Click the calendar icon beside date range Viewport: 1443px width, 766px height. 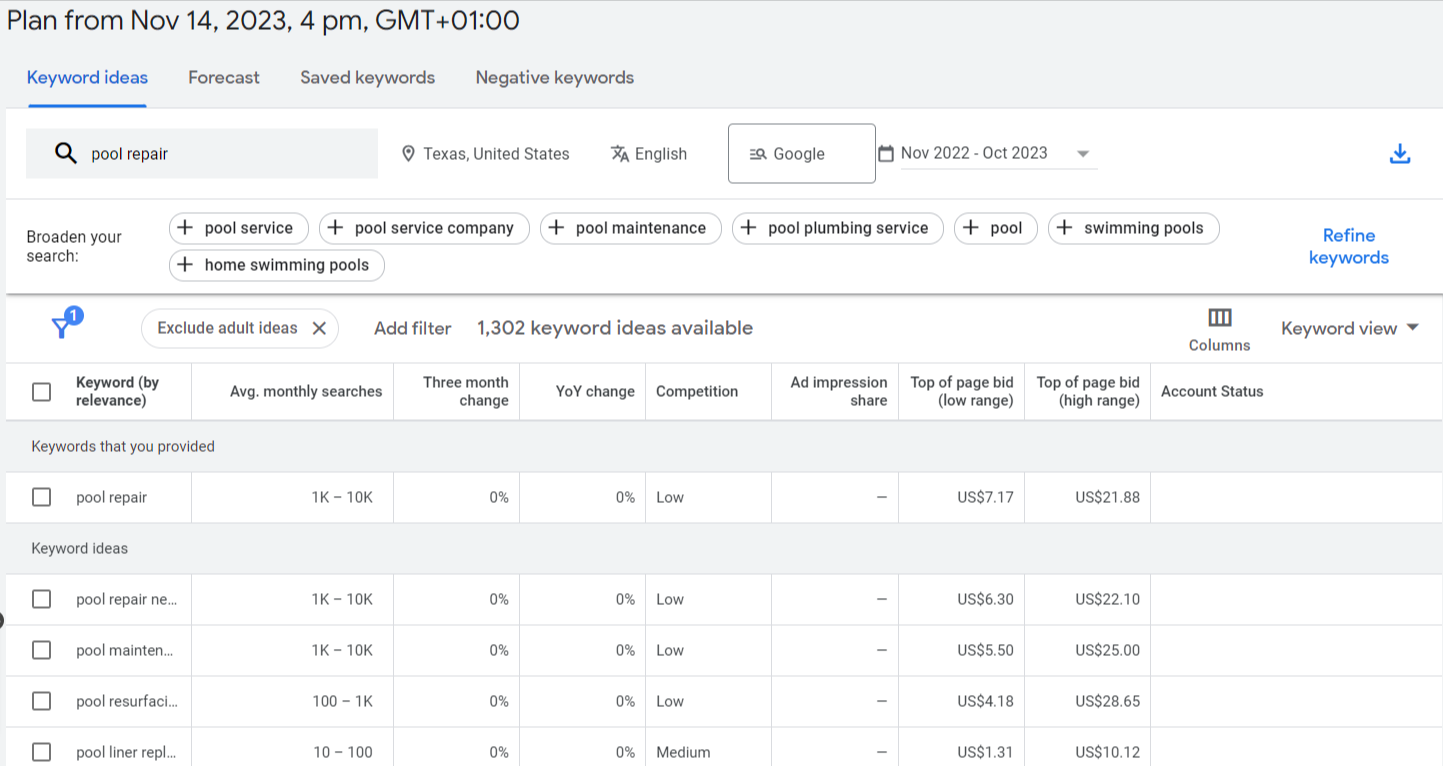pos(885,154)
